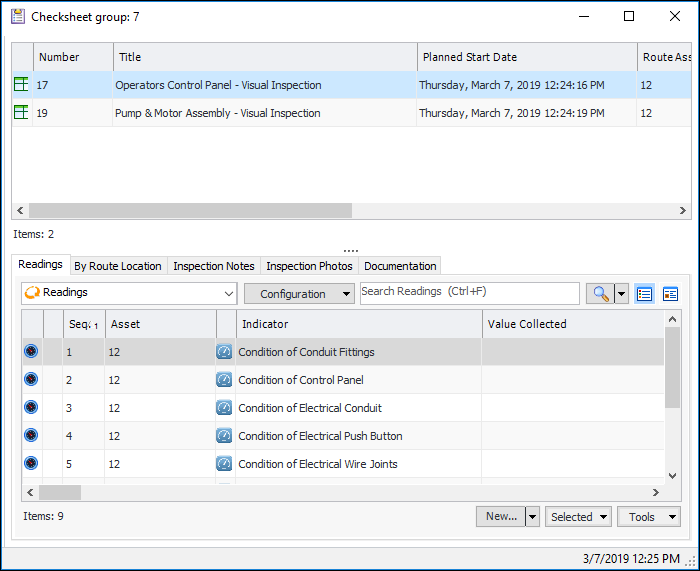This screenshot has height=571, width=700.
Task: Click the New... button
Action: [500, 517]
